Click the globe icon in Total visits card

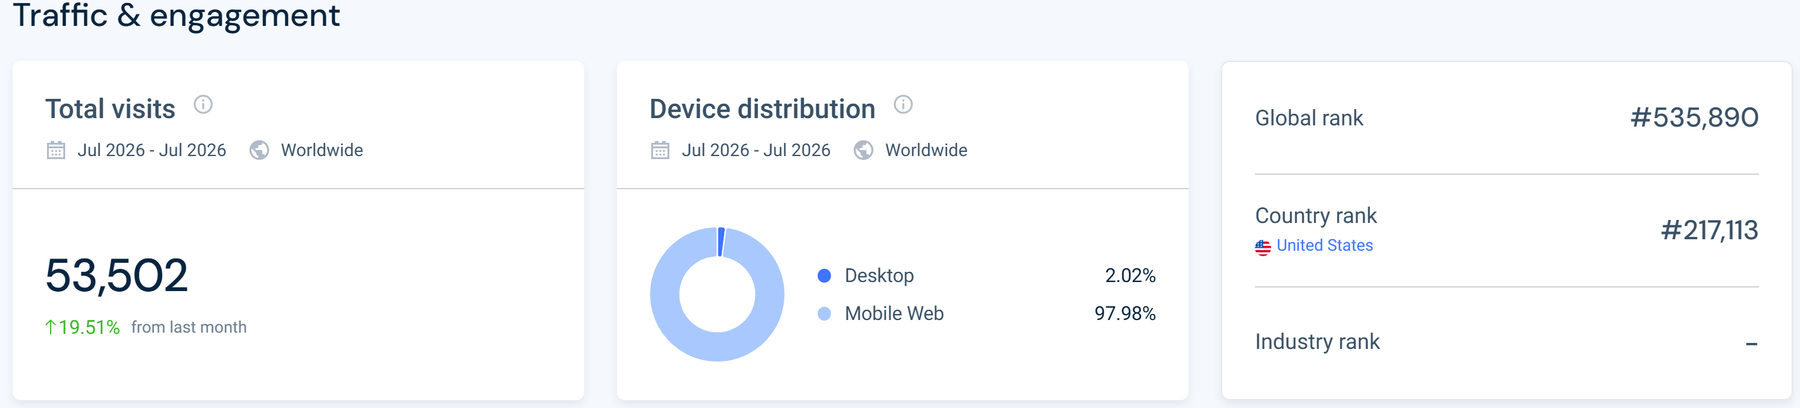(259, 150)
